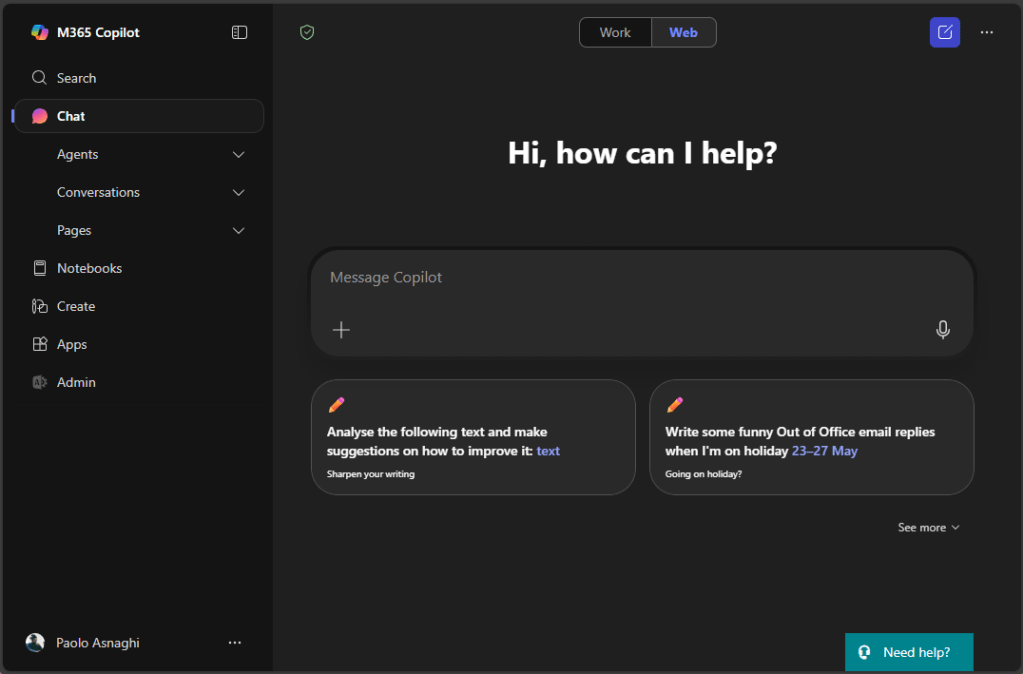
Task: Show more prompts with See more
Action: click(x=928, y=527)
